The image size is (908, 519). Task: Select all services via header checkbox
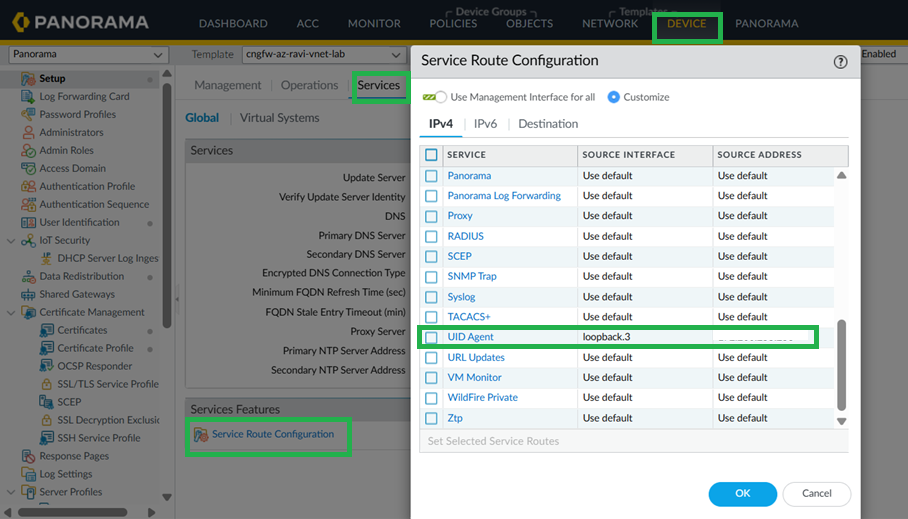431,155
